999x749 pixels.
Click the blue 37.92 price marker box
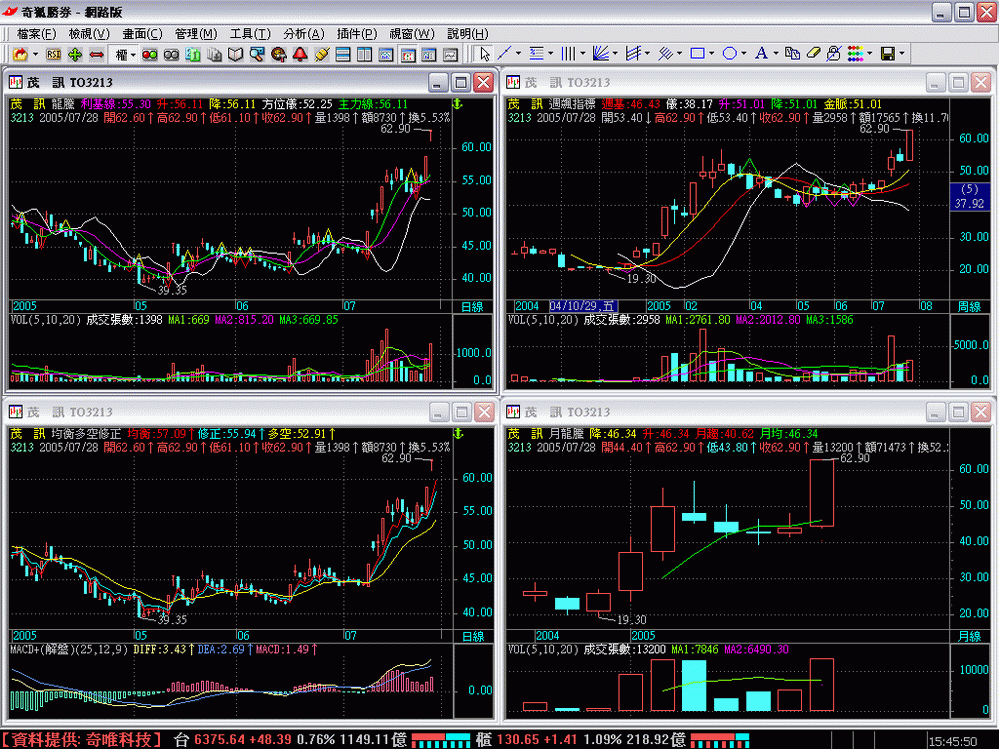point(969,197)
